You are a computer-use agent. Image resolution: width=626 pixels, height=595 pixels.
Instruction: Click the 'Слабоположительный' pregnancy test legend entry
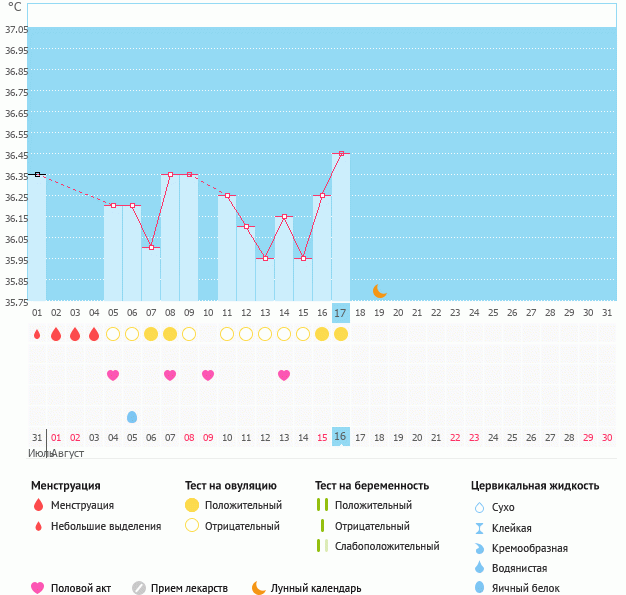(386, 546)
